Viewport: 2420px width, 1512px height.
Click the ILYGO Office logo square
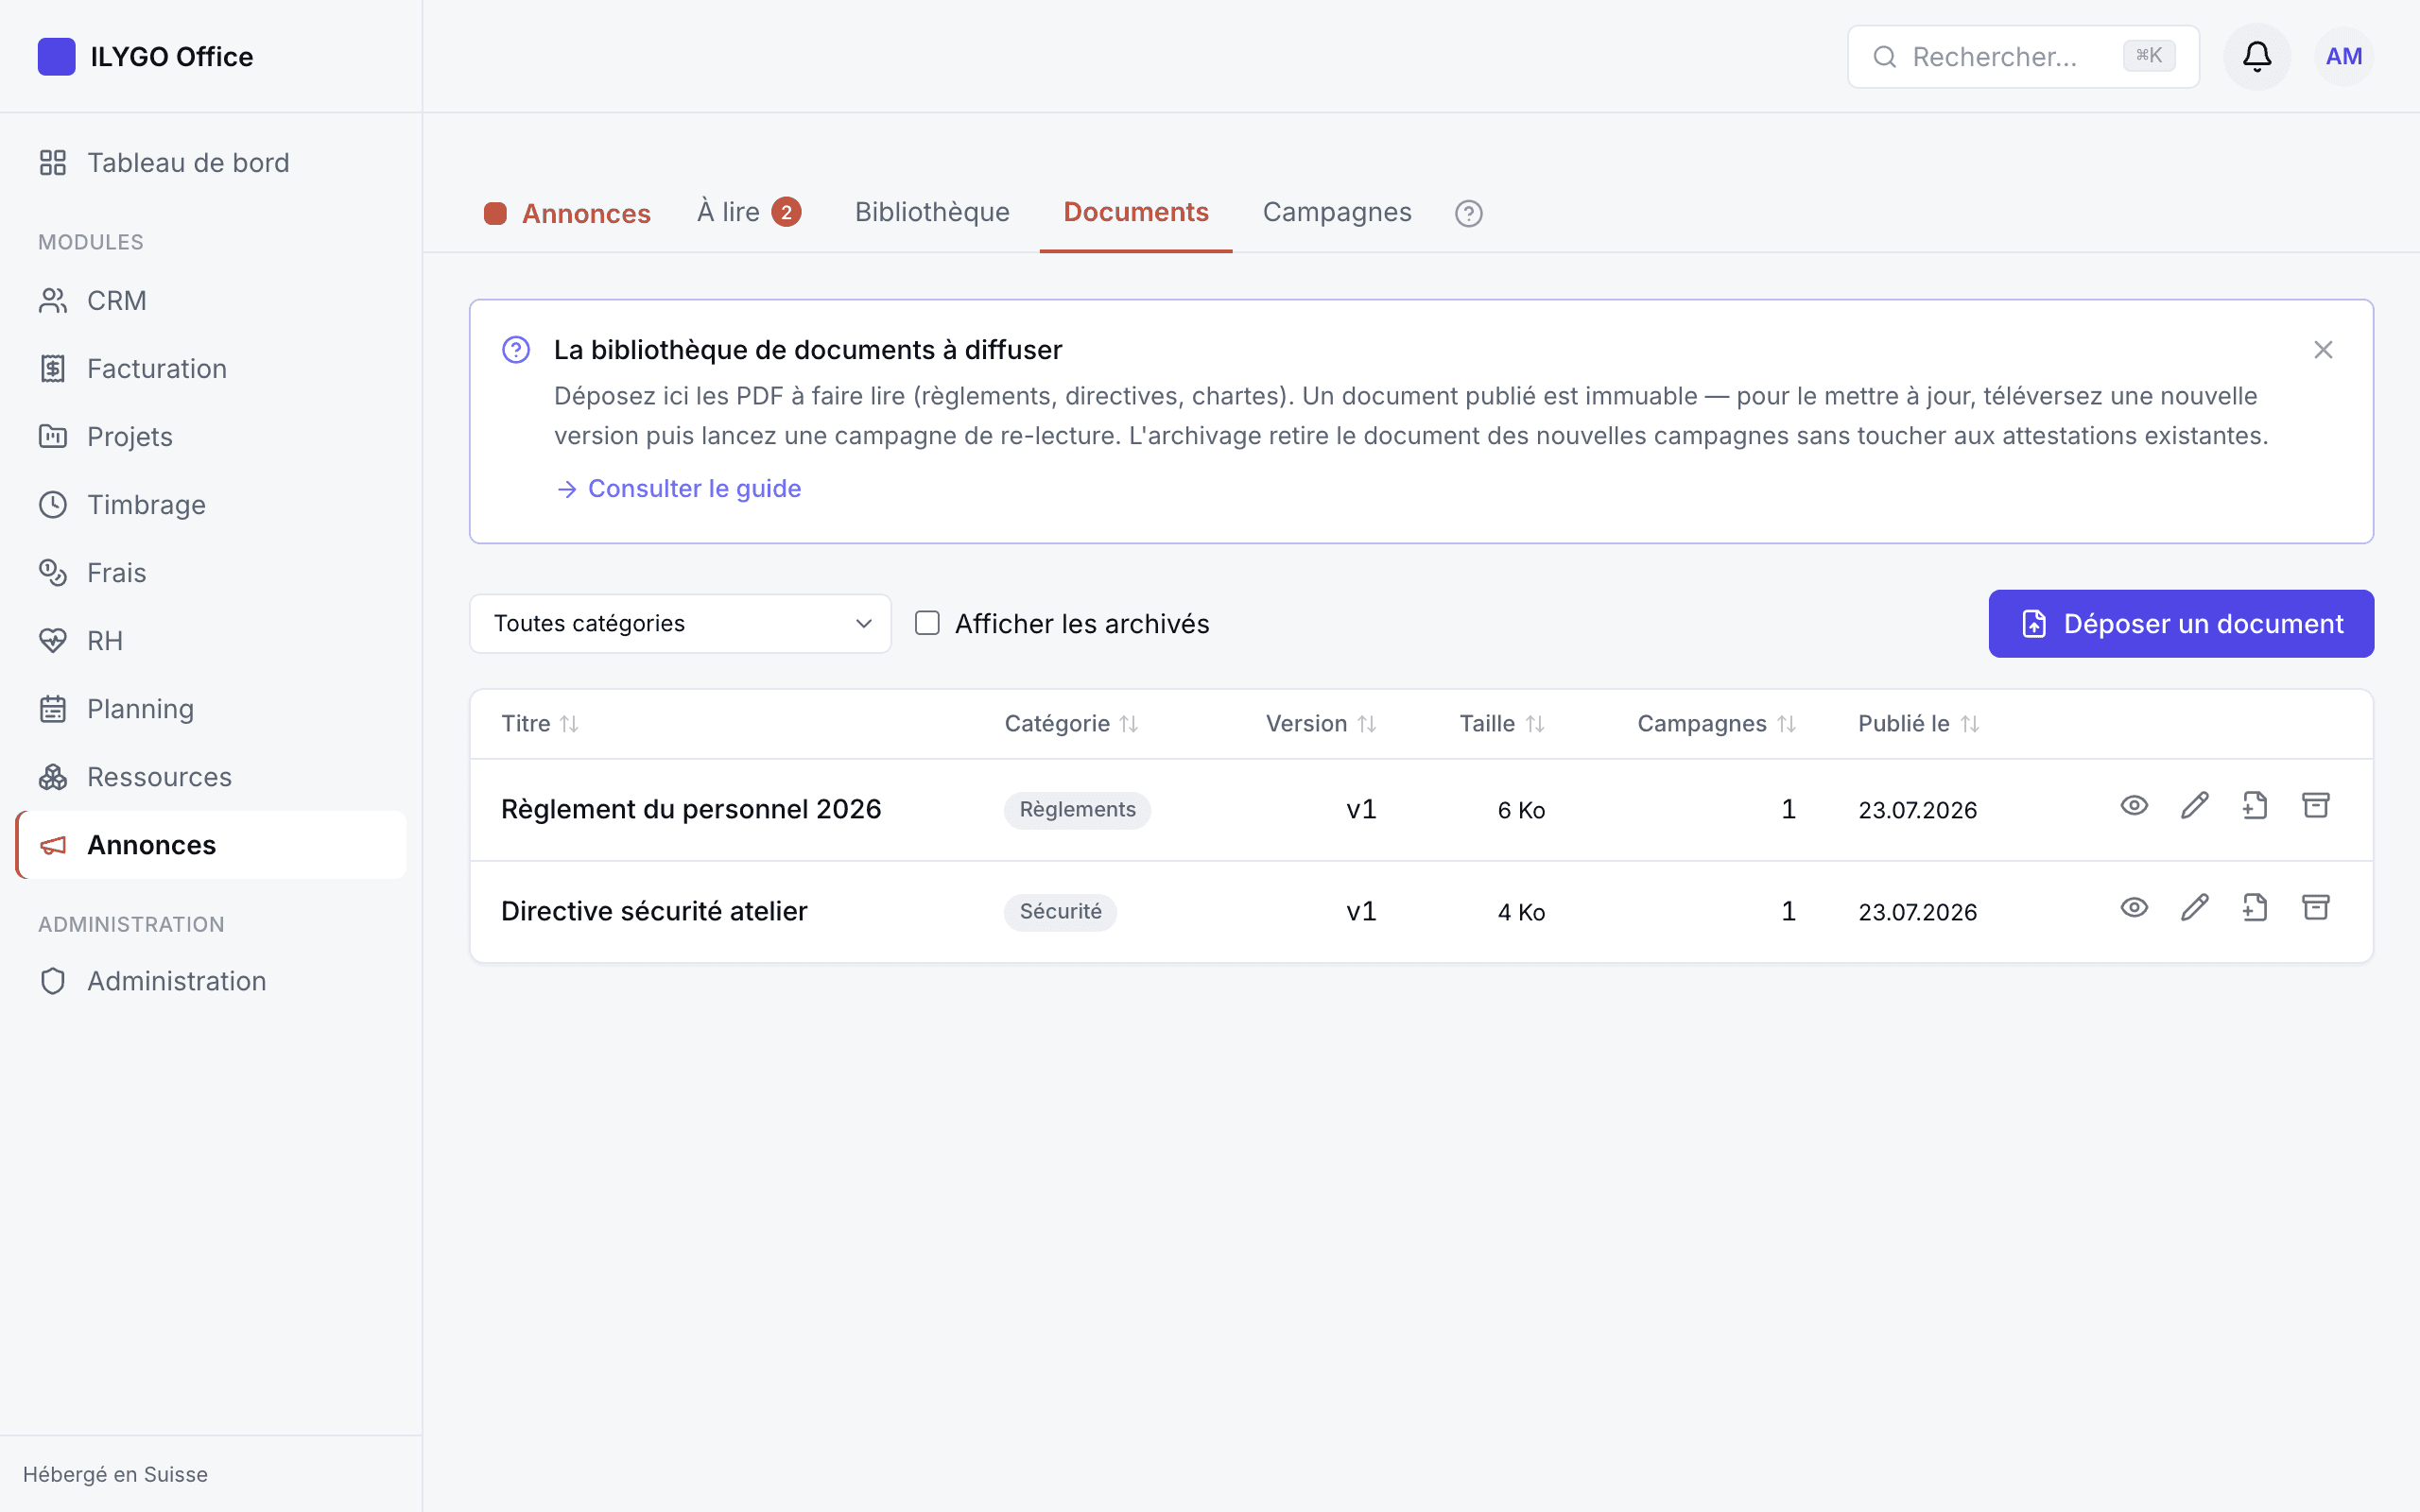(x=56, y=56)
